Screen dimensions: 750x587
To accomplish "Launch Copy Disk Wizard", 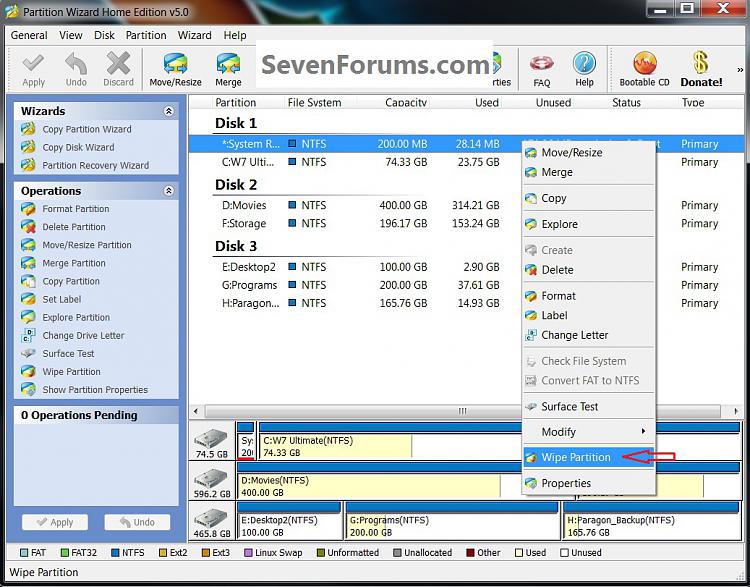I will click(x=78, y=147).
